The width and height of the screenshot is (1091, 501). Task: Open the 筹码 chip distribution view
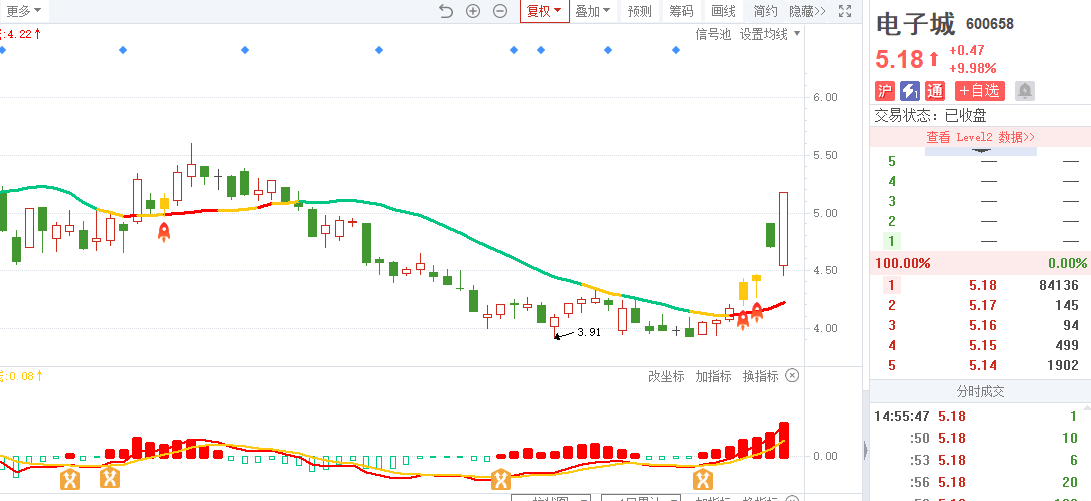coord(681,11)
